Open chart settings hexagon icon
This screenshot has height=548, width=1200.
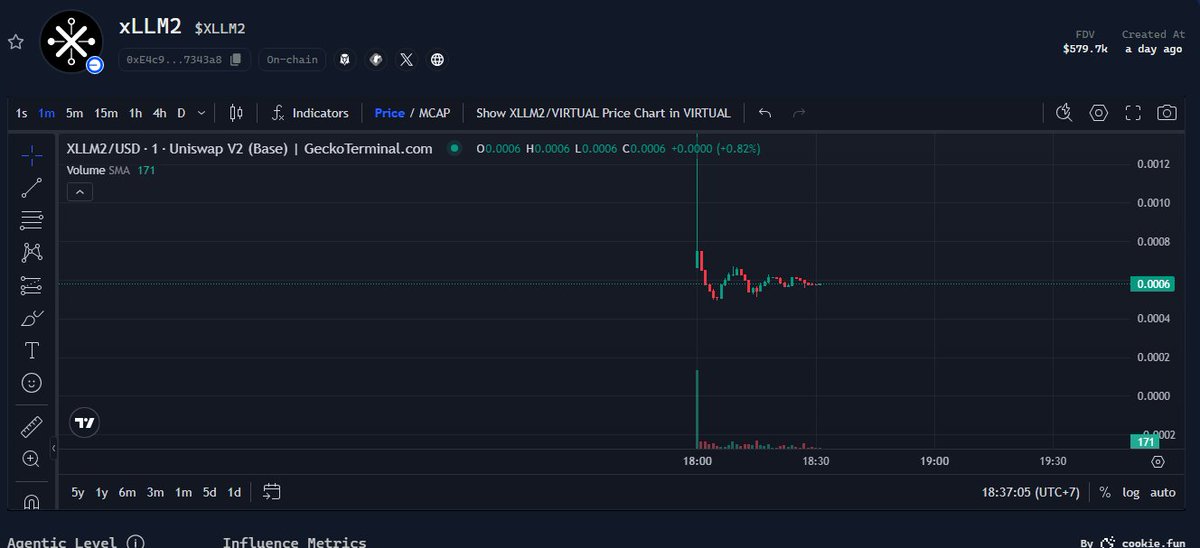click(1099, 113)
